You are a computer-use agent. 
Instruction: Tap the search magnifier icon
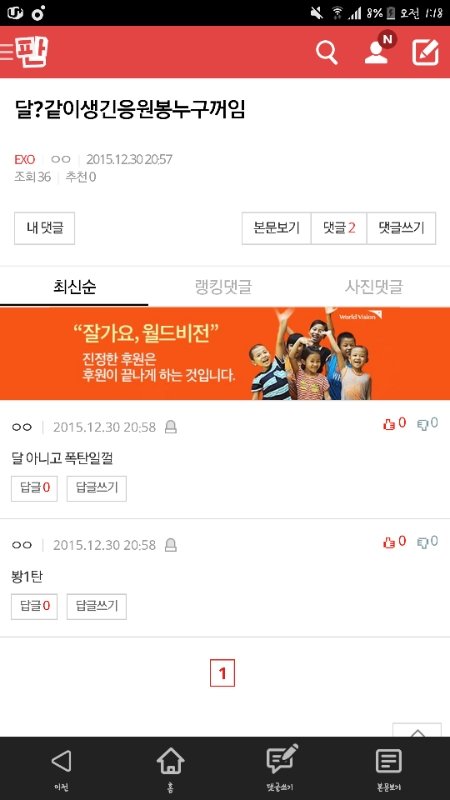(327, 53)
